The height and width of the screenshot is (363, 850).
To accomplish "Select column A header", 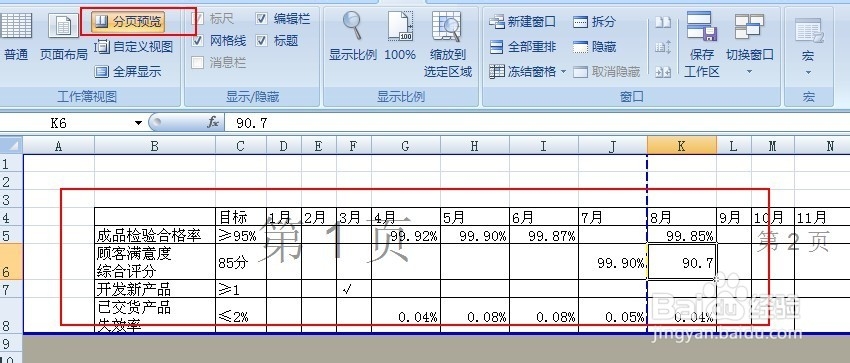I will 59,145.
